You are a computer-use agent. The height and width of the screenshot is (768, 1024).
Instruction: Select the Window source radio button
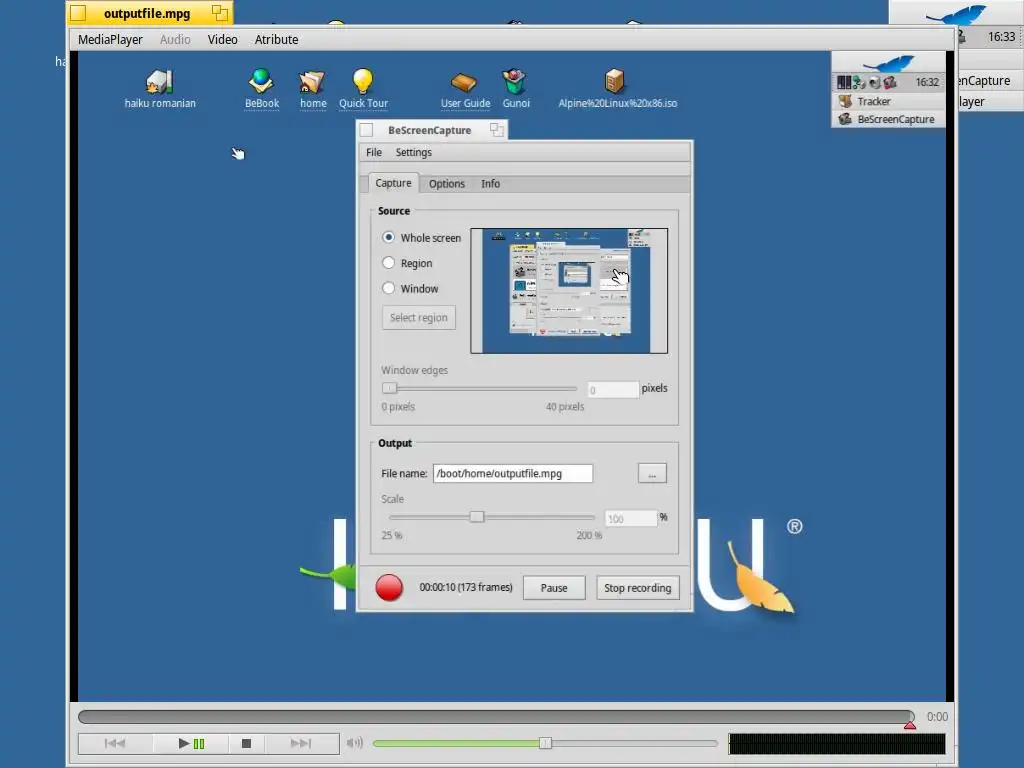tap(389, 288)
